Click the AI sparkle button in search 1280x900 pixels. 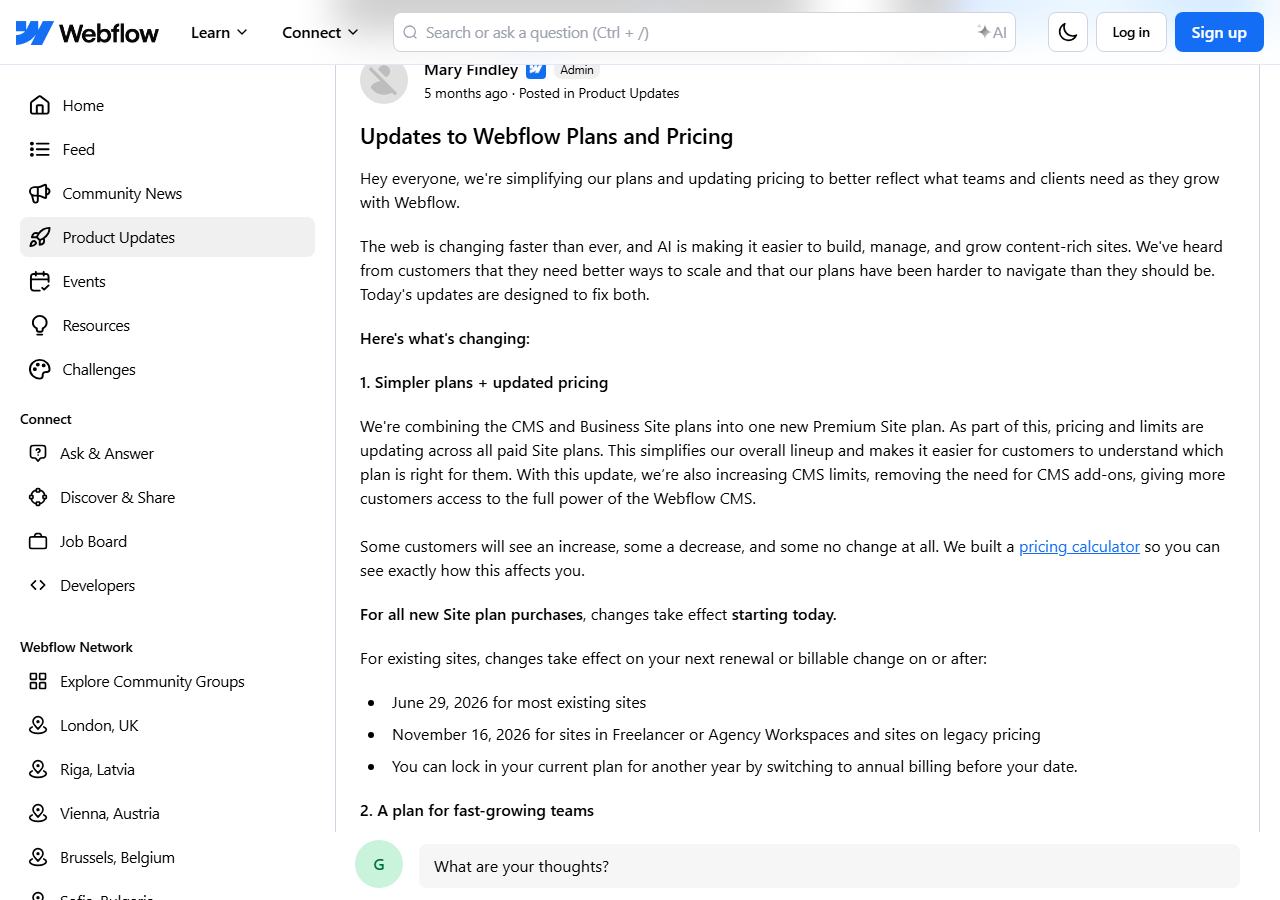992,32
